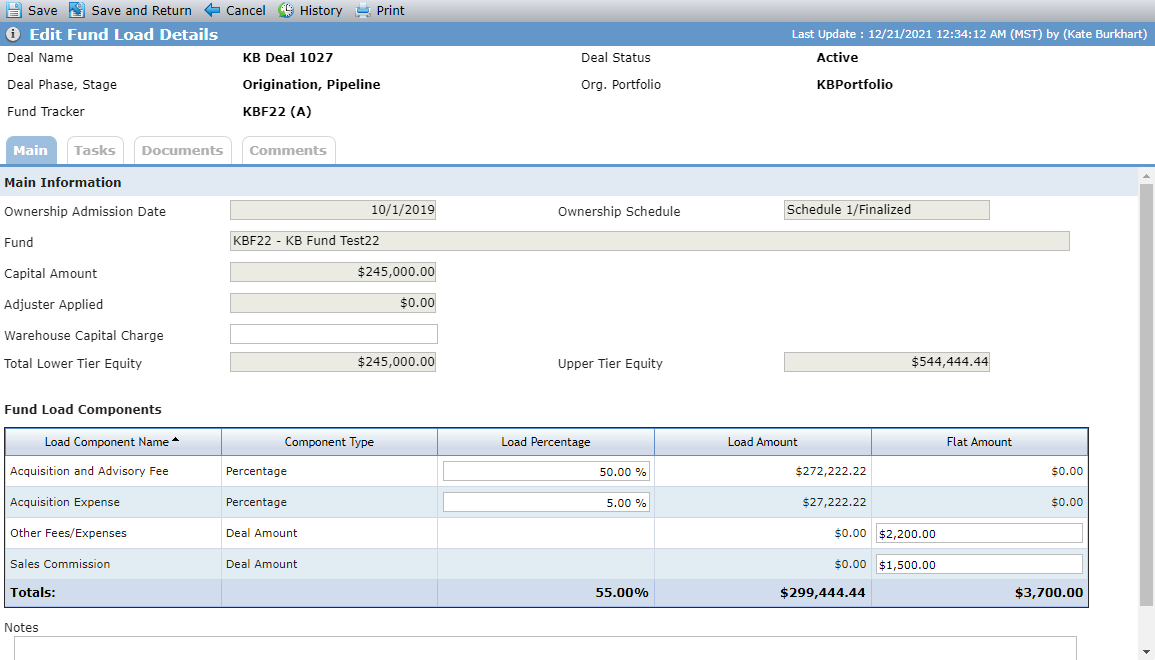Image resolution: width=1155 pixels, height=660 pixels.
Task: Click the Active deal status value
Action: tap(838, 57)
